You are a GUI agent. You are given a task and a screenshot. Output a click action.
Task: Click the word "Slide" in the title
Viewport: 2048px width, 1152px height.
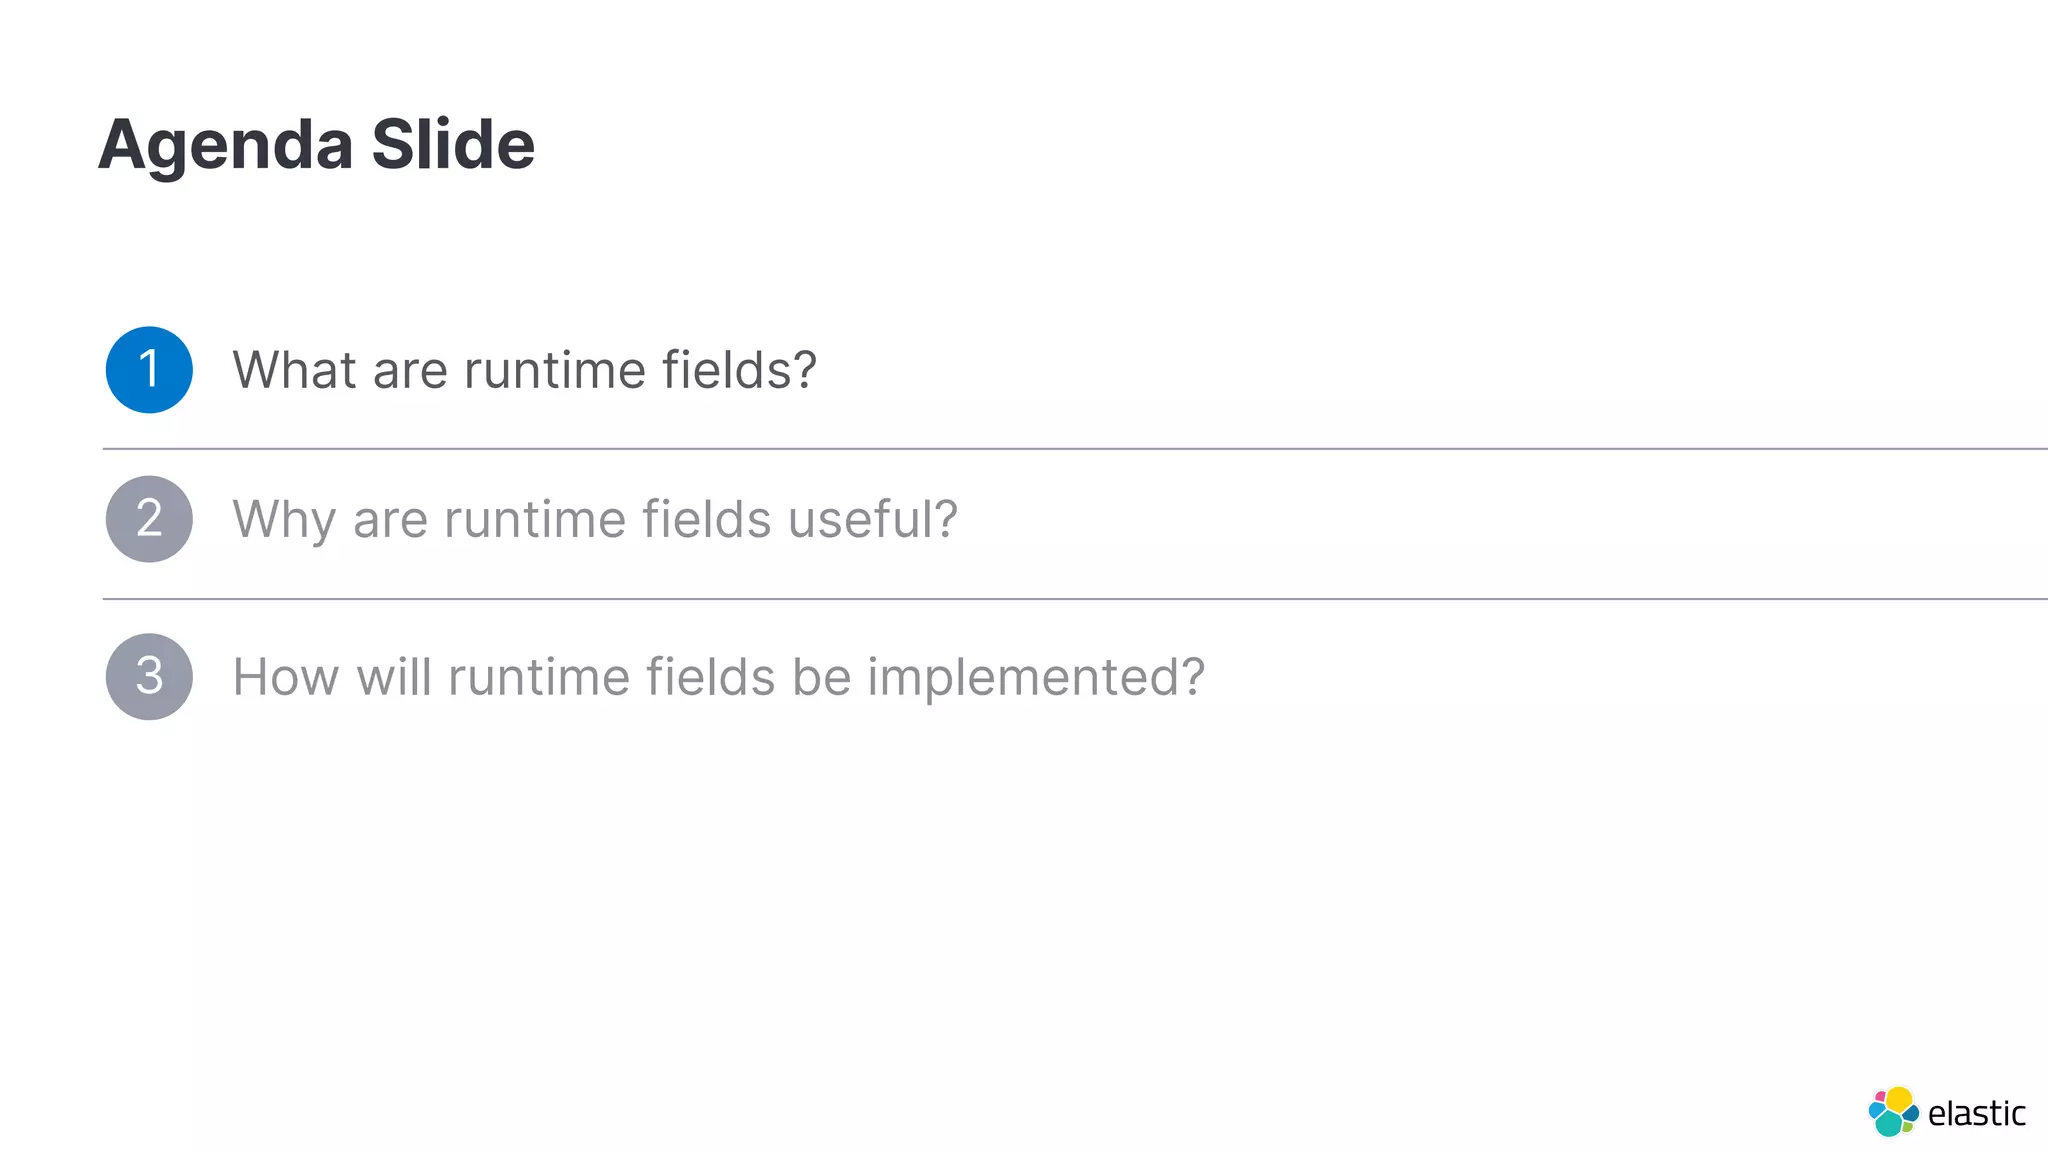click(453, 144)
